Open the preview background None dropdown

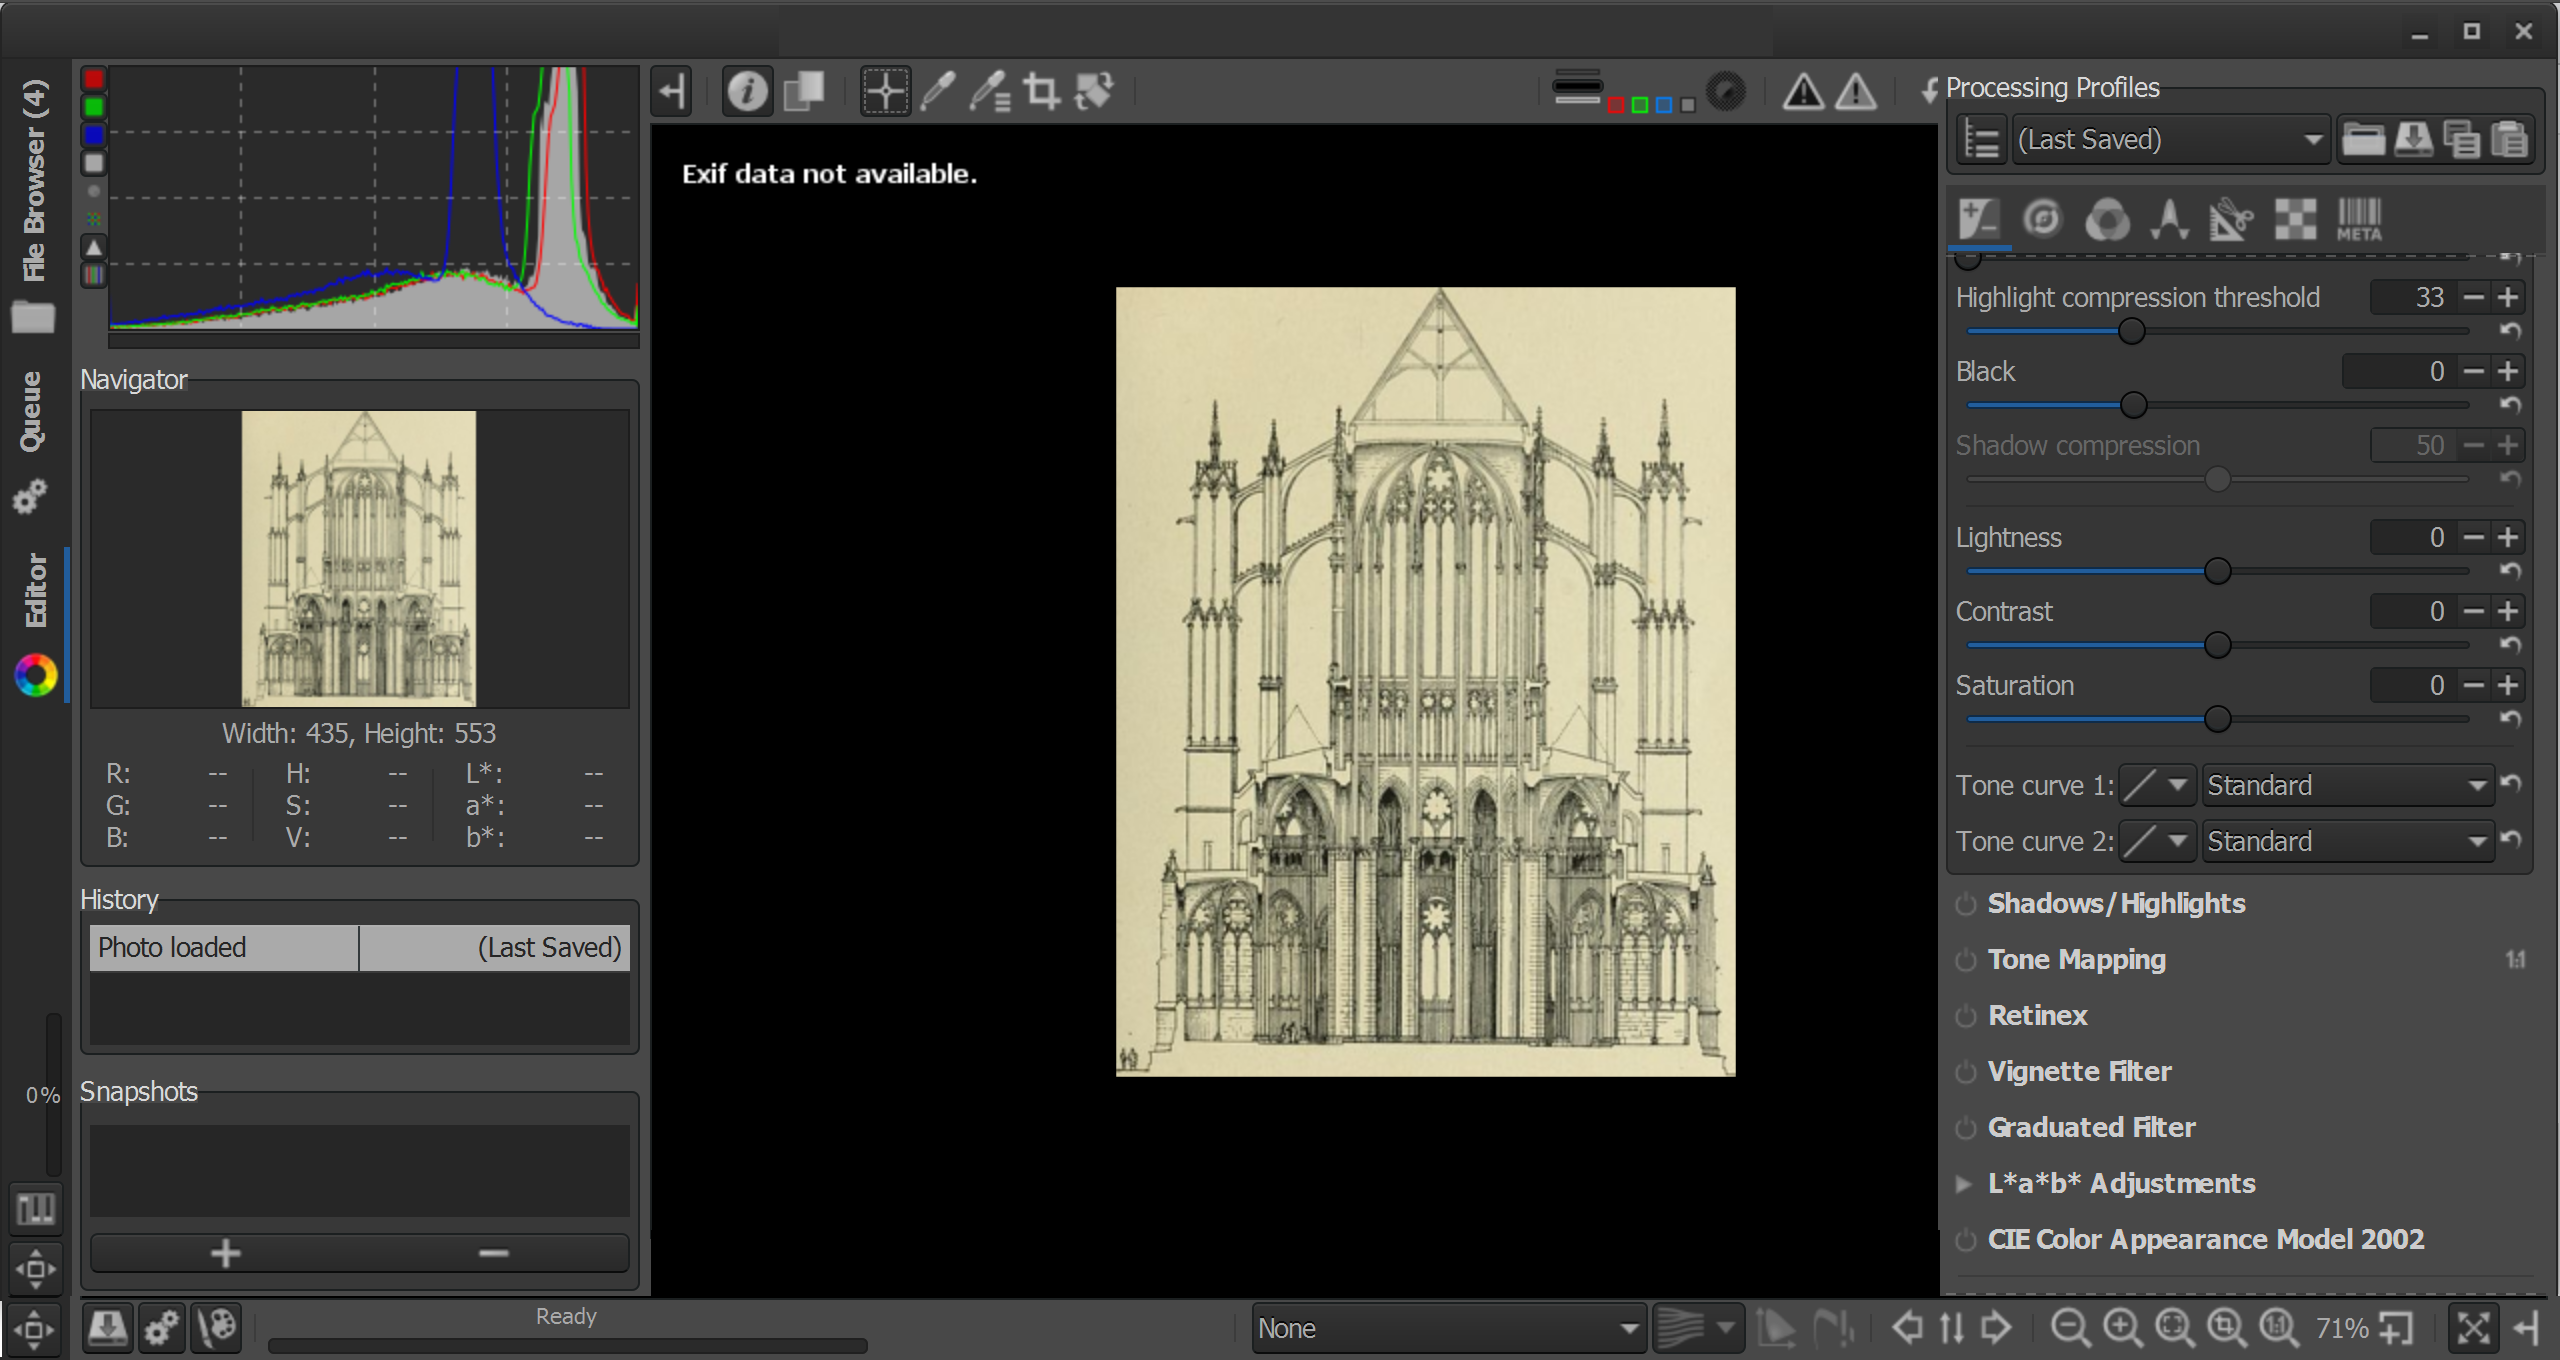[x=1449, y=1328]
